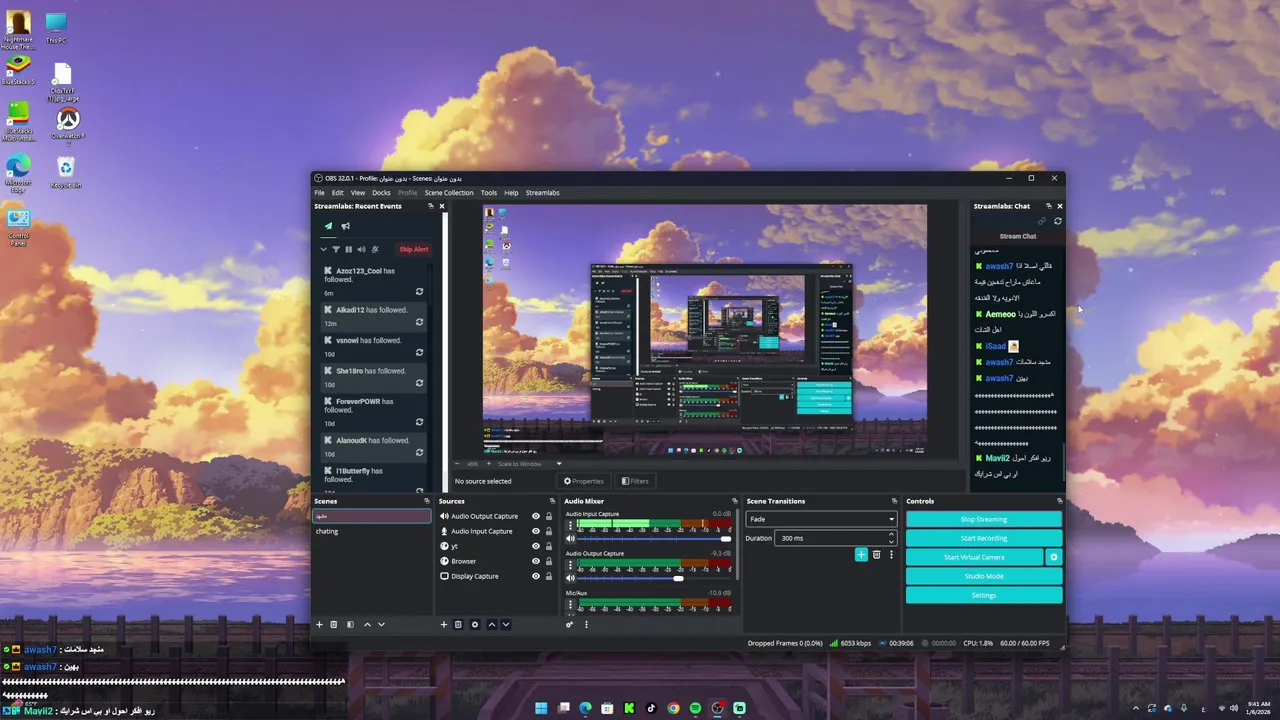This screenshot has height=720, width=1280.
Task: Adjust Audio Output Capture volume slider
Action: point(655,578)
